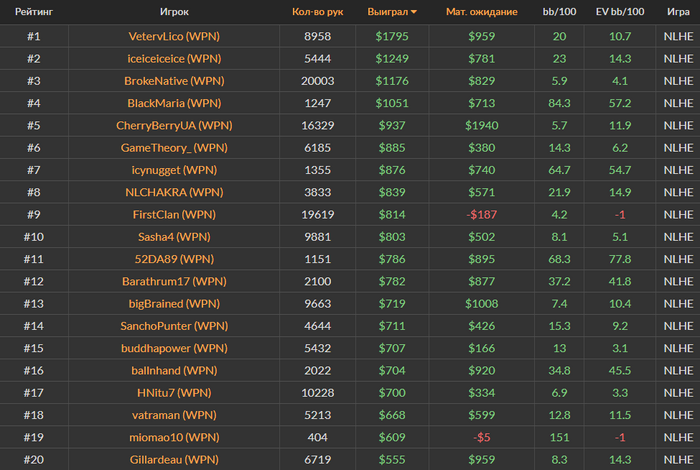Sort by Мат. ожидание column header
This screenshot has width=700, height=470.
coord(481,12)
